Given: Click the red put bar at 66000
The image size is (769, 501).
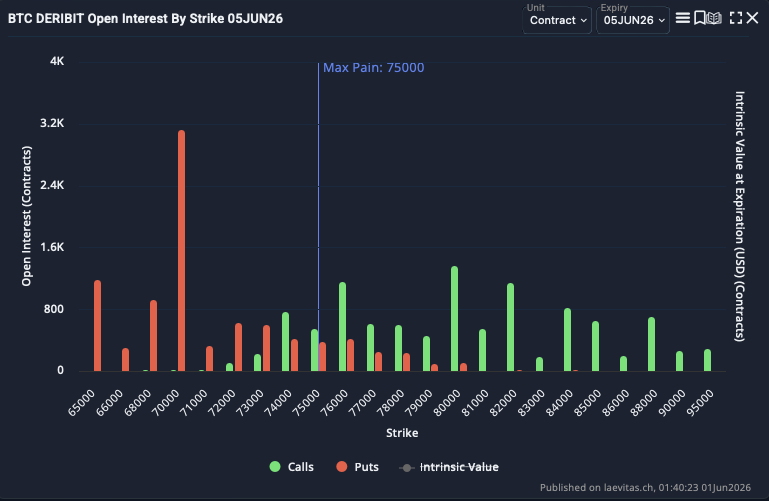Looking at the screenshot, I should (126, 359).
